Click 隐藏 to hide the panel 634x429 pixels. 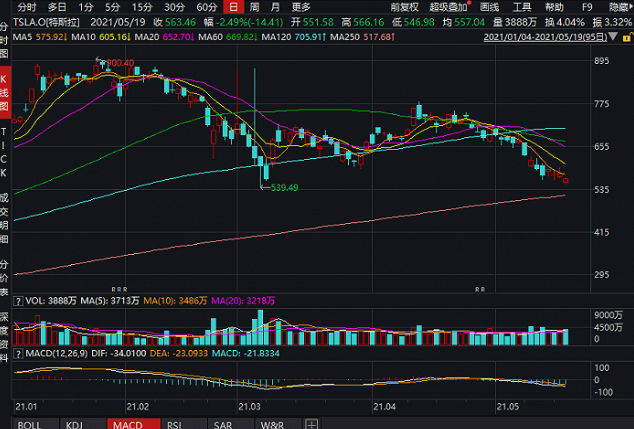tap(620, 7)
